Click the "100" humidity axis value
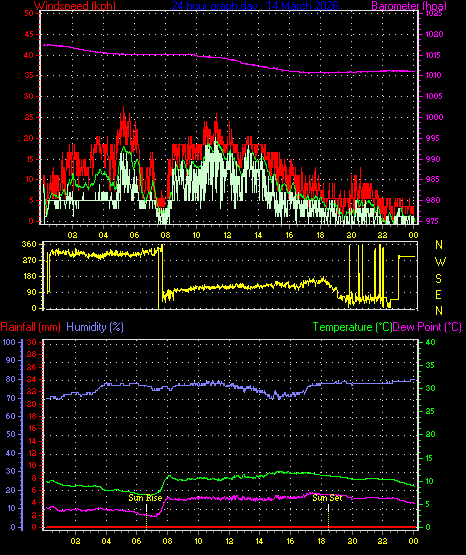The image size is (466, 555). click(9, 342)
